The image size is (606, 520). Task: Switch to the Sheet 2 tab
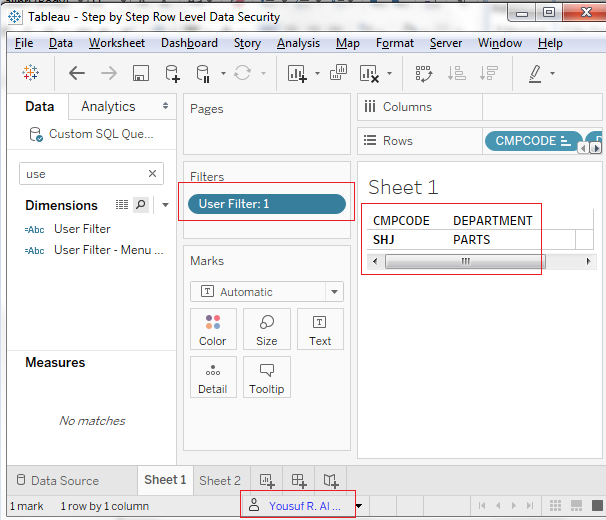pos(220,481)
